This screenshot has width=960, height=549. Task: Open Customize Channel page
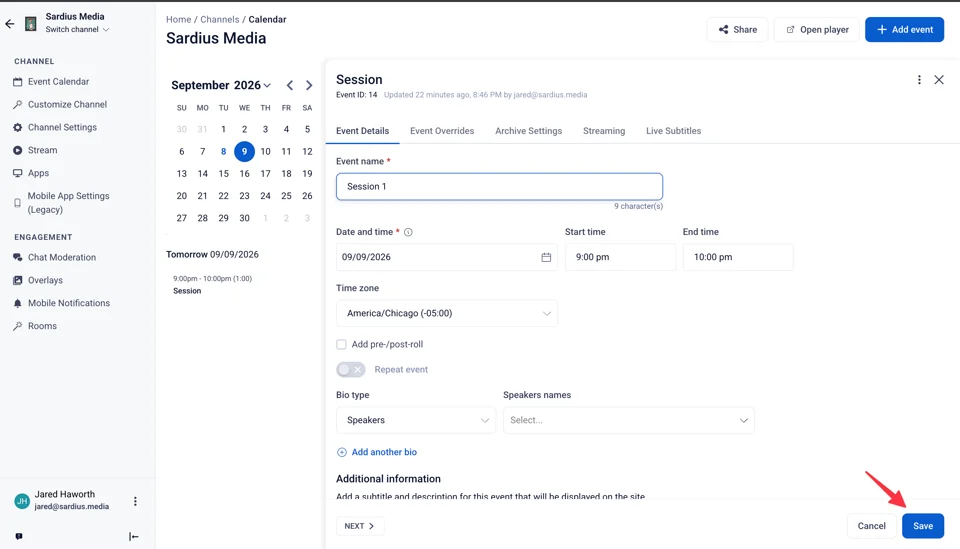67,104
